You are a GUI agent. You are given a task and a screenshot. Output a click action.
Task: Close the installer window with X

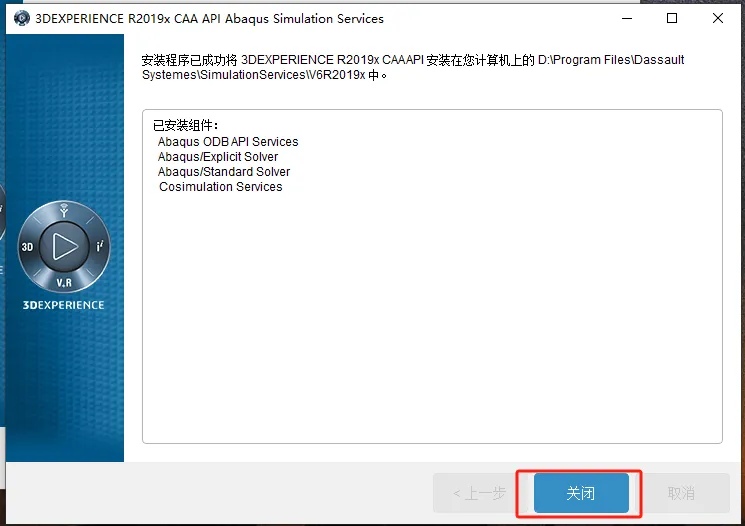[x=718, y=19]
